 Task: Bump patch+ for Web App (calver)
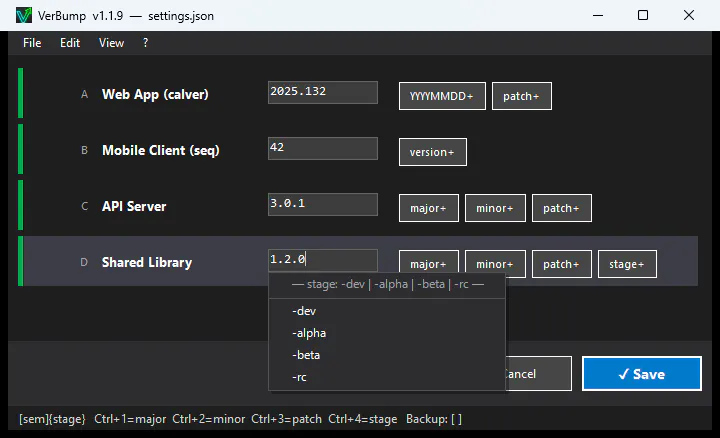tap(522, 96)
